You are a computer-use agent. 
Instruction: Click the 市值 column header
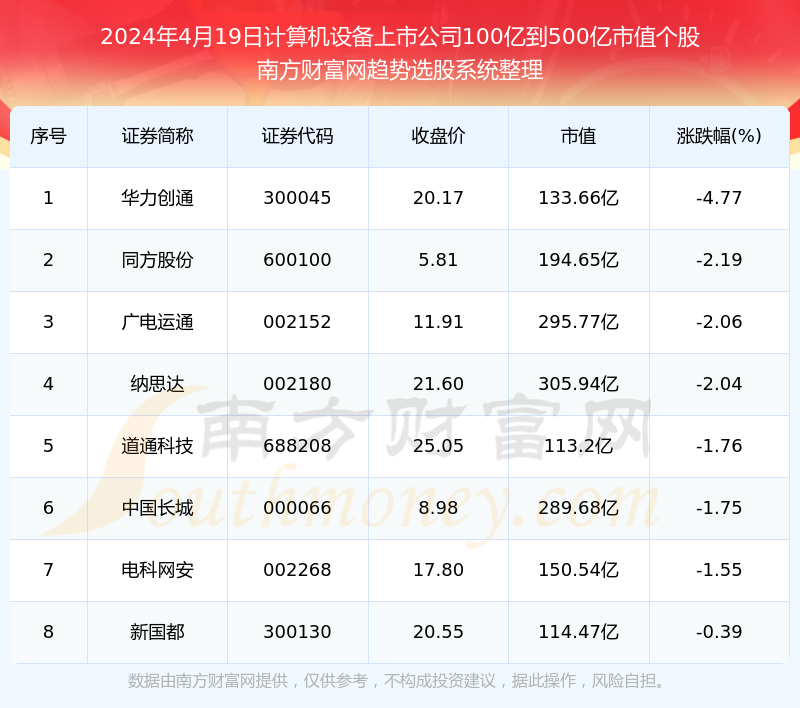point(579,136)
